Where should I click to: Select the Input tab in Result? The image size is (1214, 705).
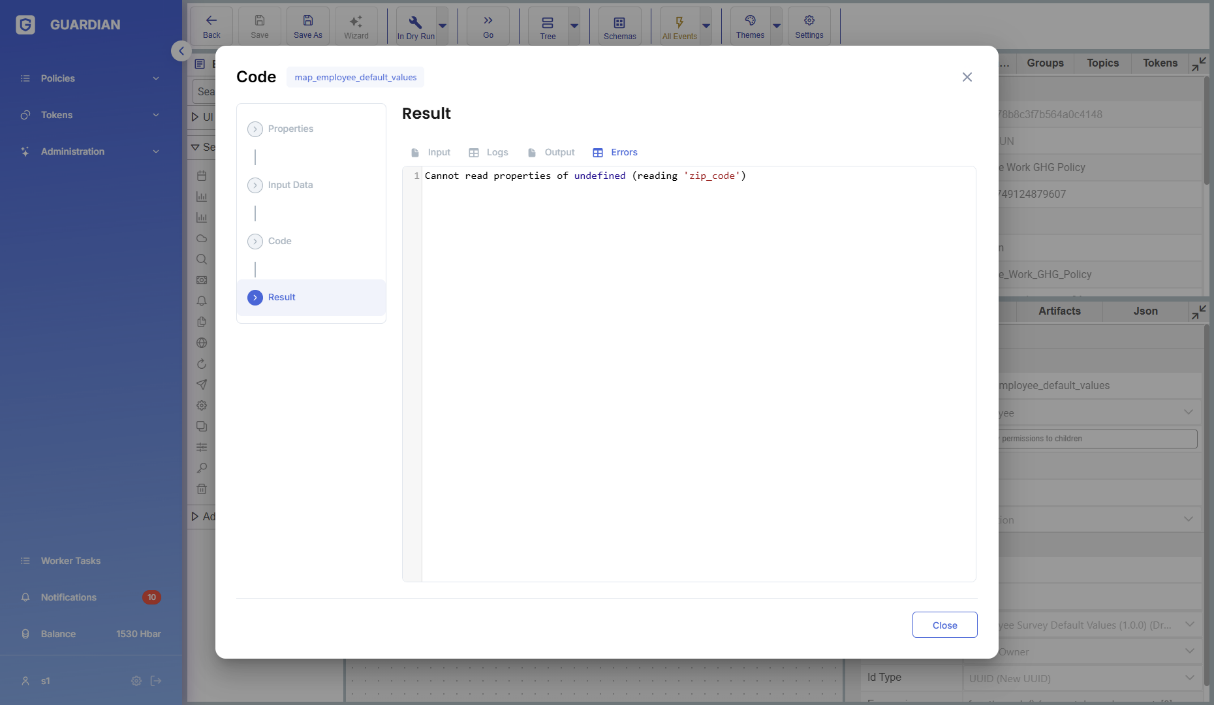pyautogui.click(x=431, y=153)
